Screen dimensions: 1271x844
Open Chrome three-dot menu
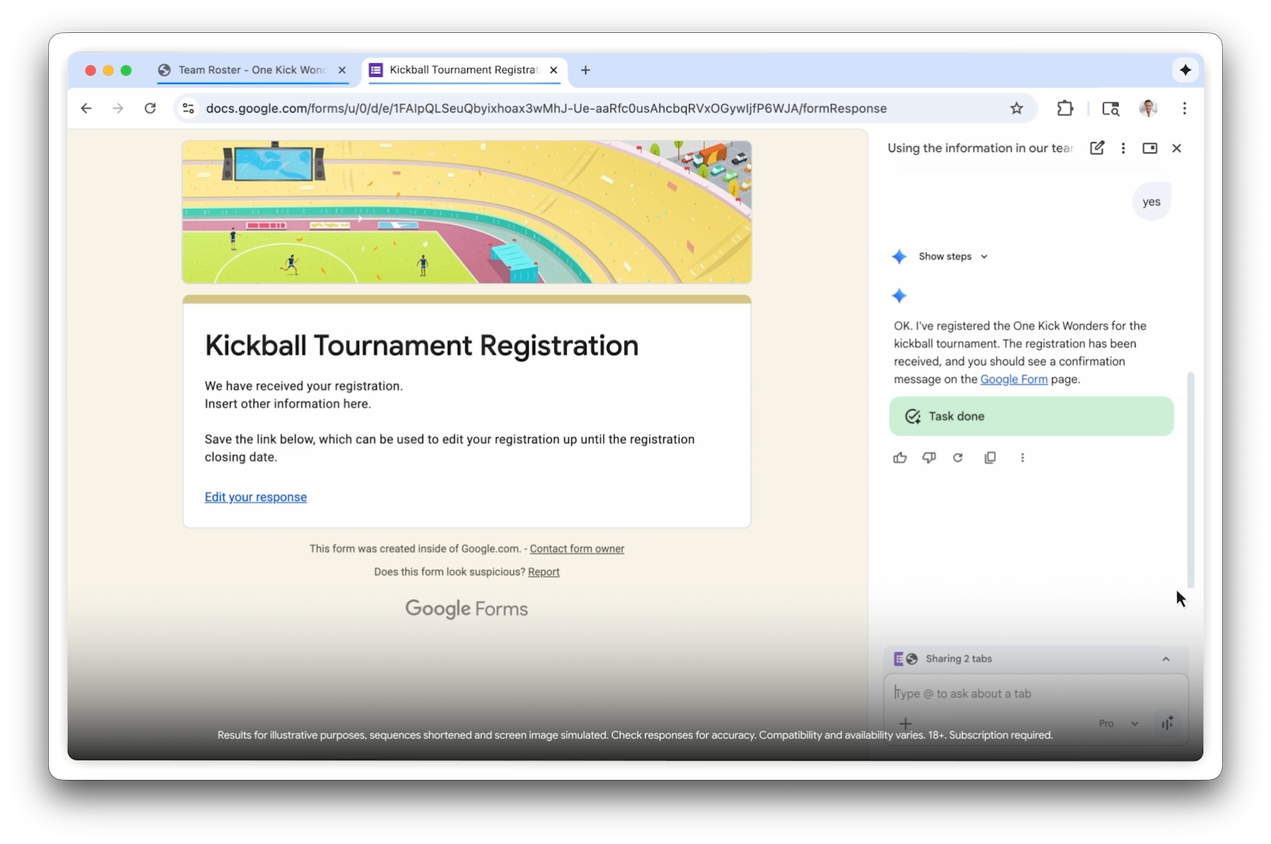pyautogui.click(x=1184, y=108)
